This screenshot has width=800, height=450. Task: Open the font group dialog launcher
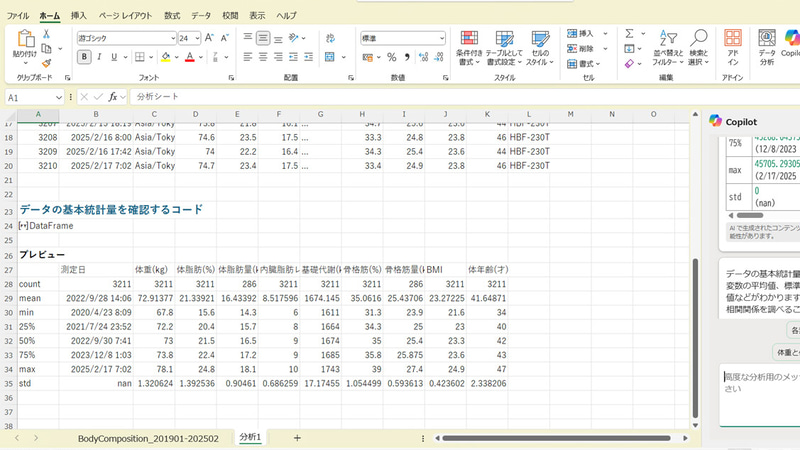[x=231, y=78]
